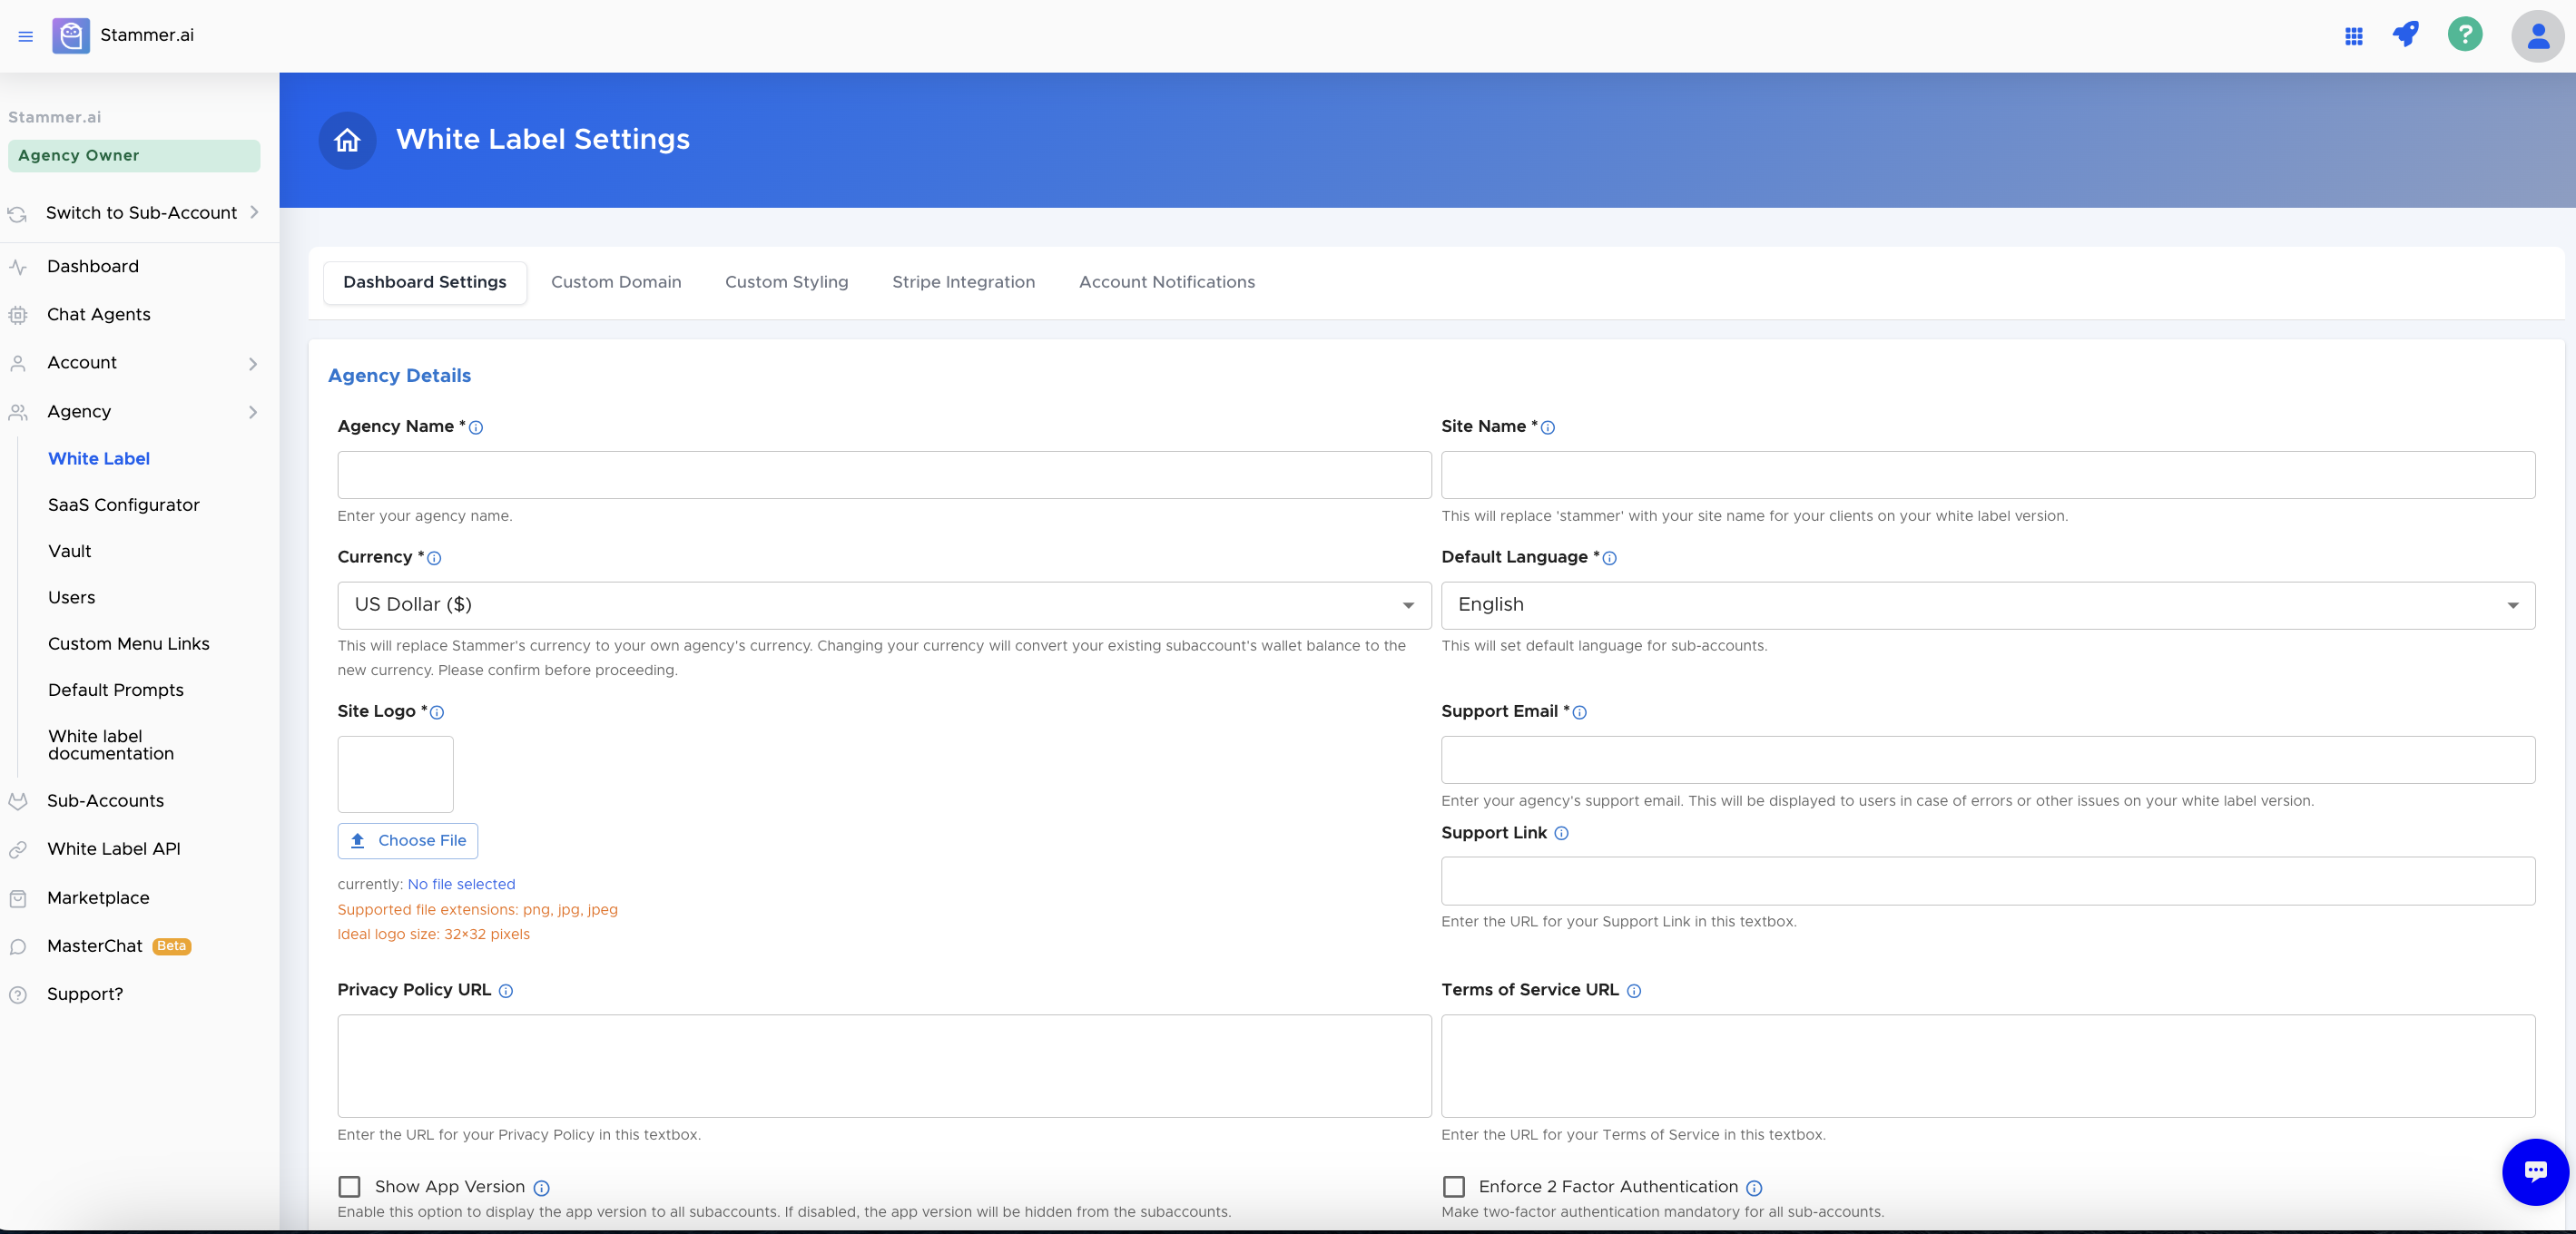The image size is (2576, 1234).
Task: Open the Stripe Integration tab
Action: point(963,282)
